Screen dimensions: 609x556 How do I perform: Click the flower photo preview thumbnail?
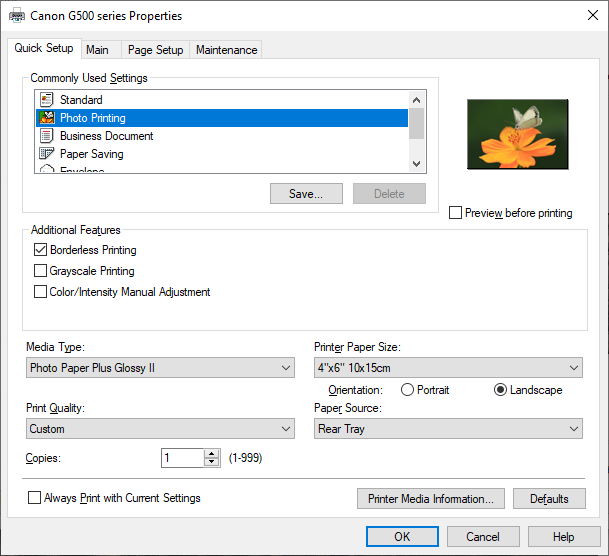[518, 134]
